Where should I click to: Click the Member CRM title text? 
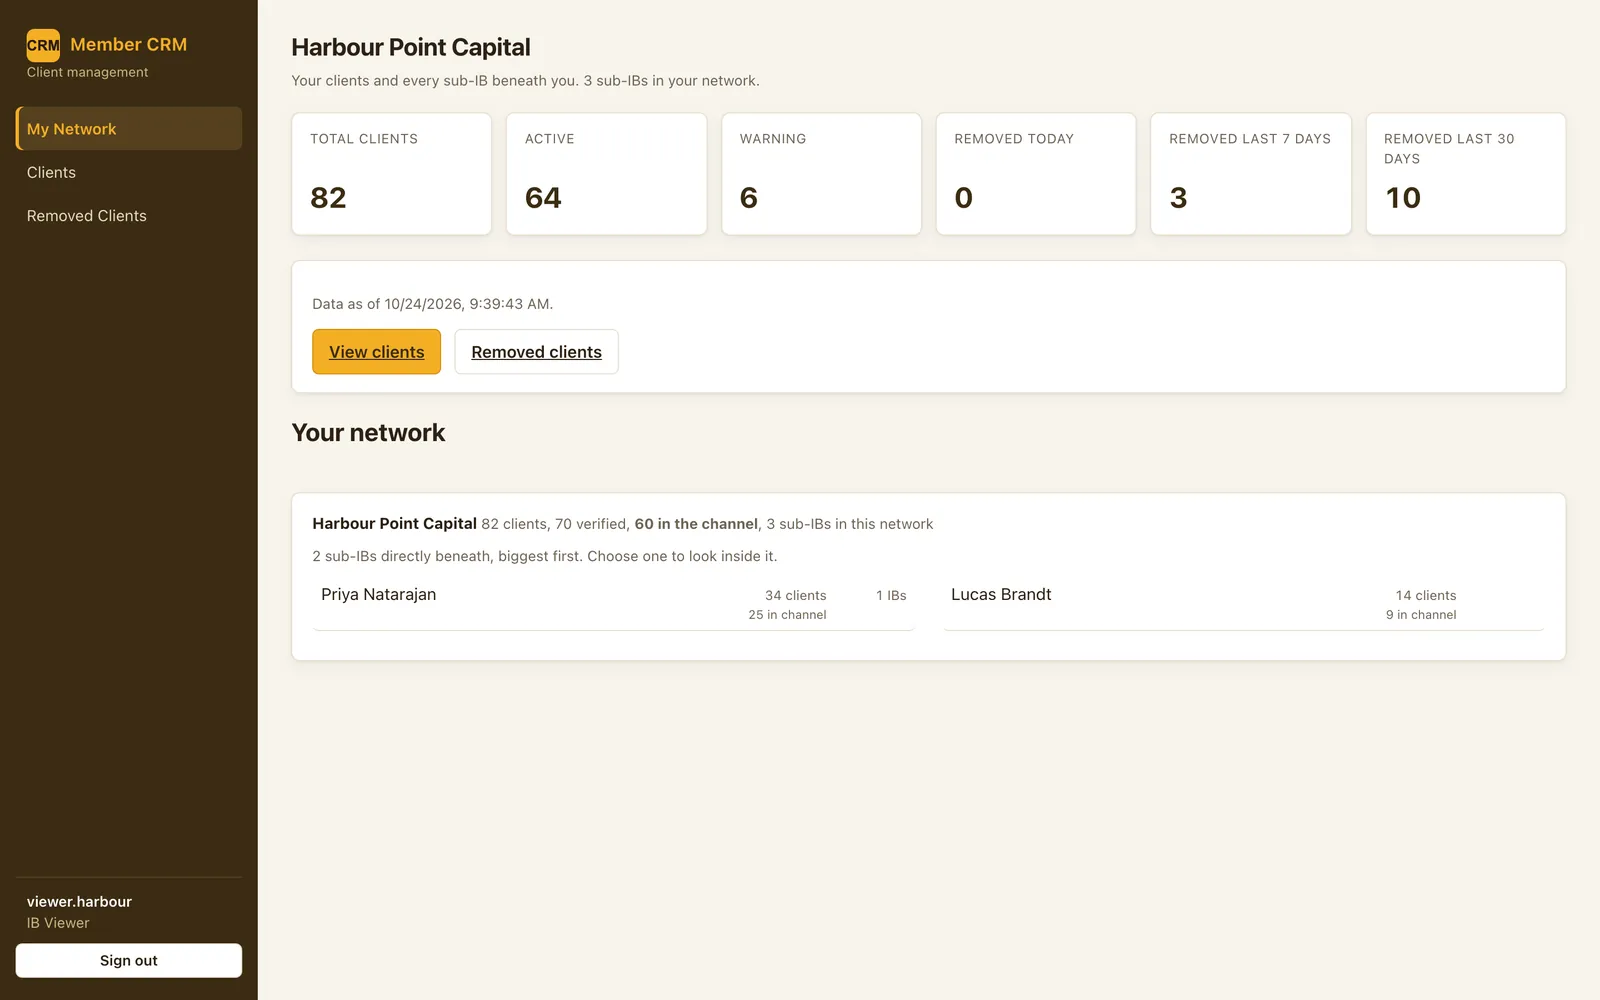[128, 44]
